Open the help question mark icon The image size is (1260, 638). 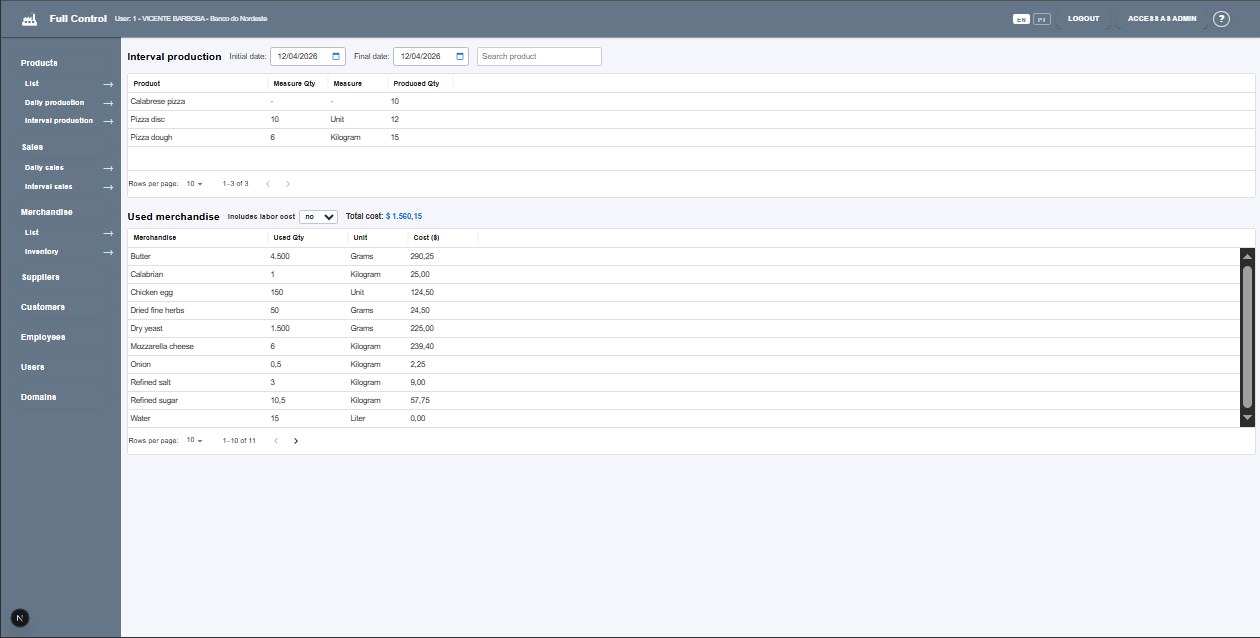(x=1221, y=19)
